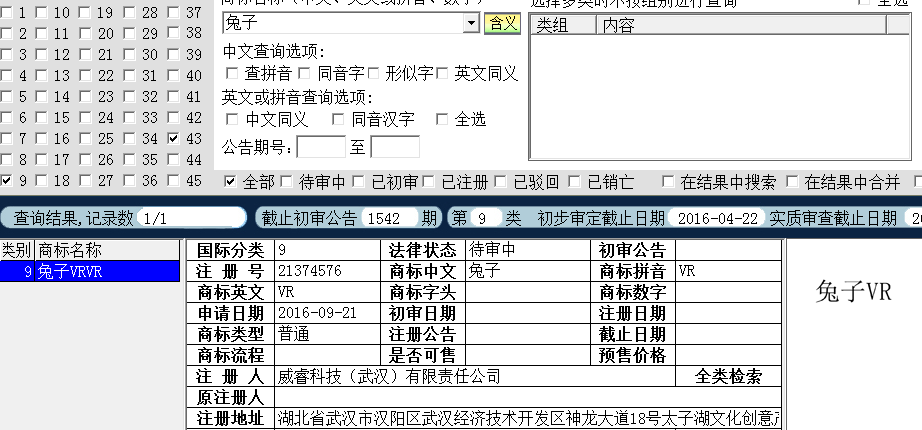Uncheck the 全部 status filter

pyautogui.click(x=230, y=182)
